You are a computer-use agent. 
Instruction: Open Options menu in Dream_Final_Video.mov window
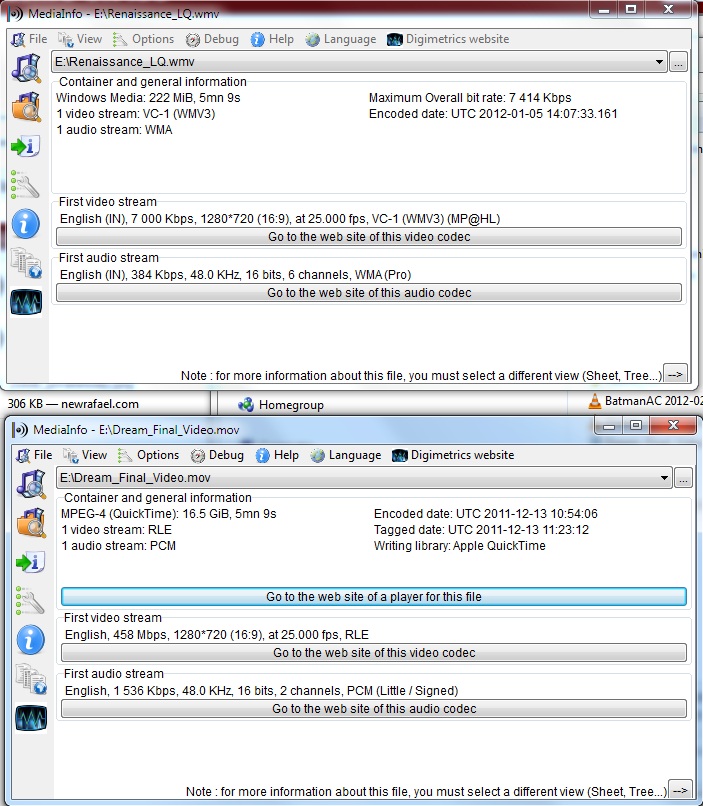pos(149,455)
